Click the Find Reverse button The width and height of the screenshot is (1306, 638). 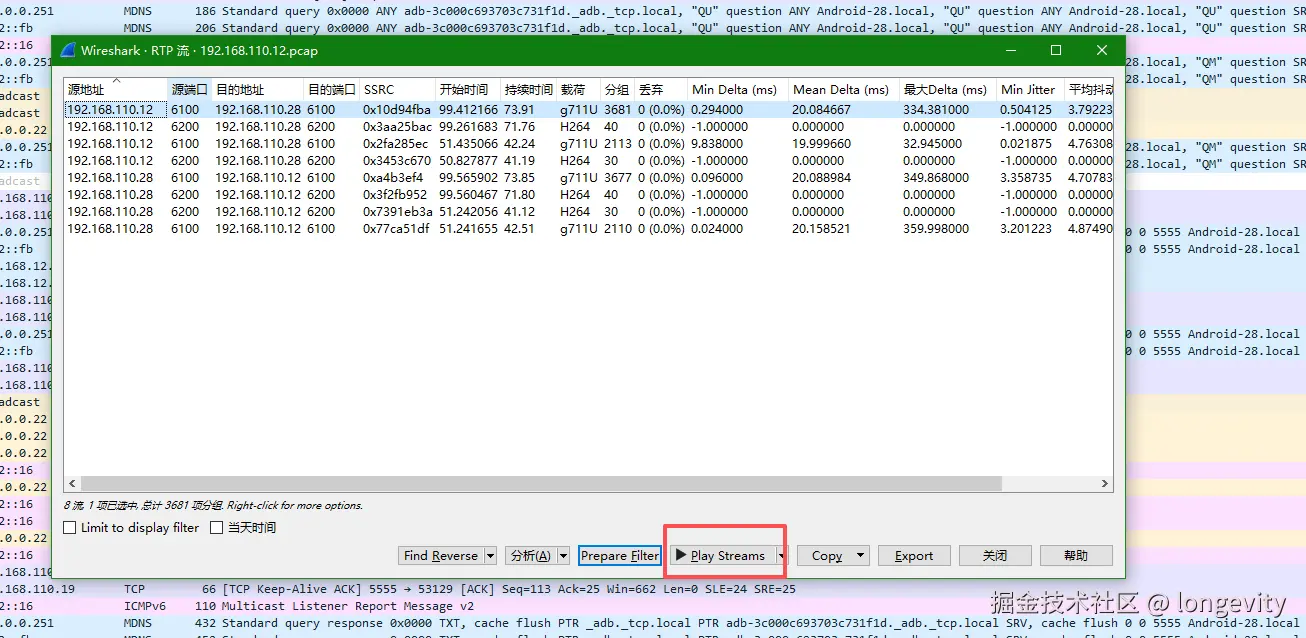click(441, 556)
